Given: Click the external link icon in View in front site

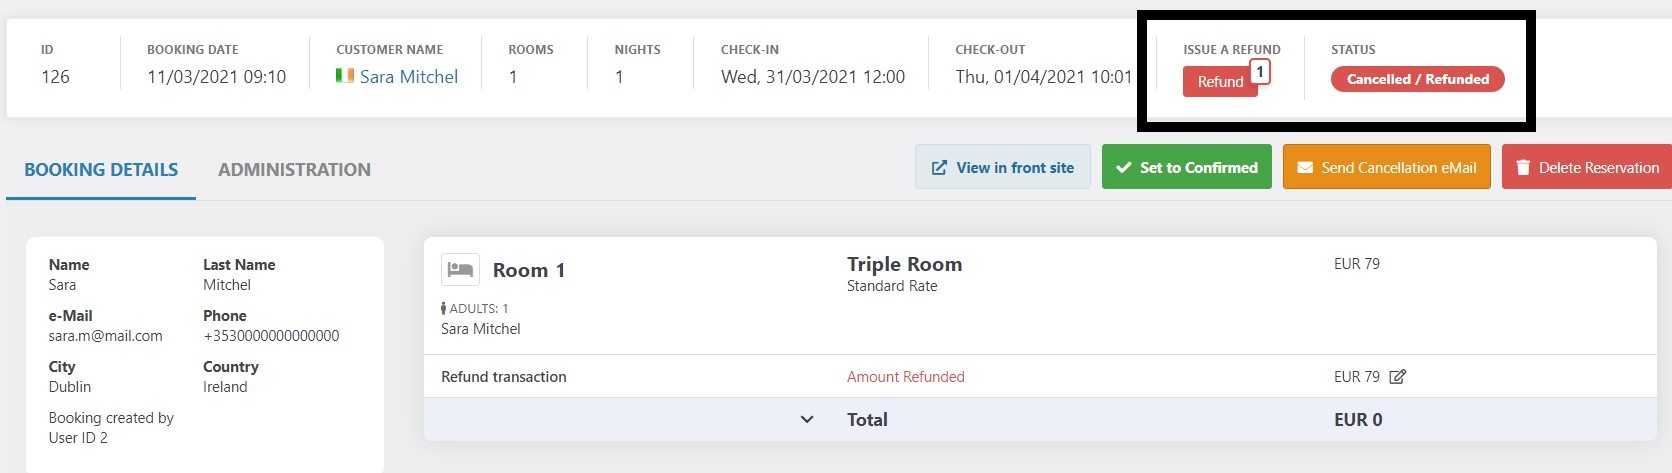Looking at the screenshot, I should pos(939,168).
